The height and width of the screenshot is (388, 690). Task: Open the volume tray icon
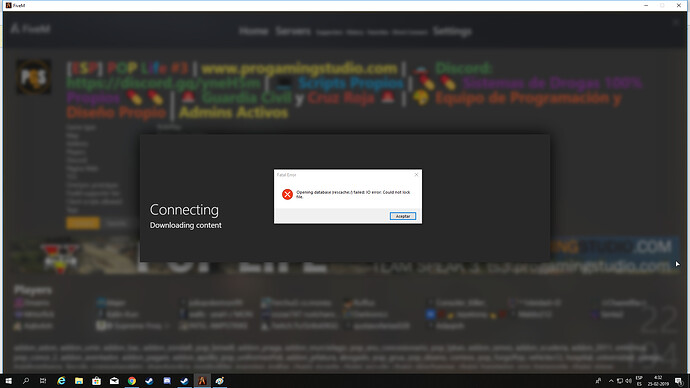[628, 381]
